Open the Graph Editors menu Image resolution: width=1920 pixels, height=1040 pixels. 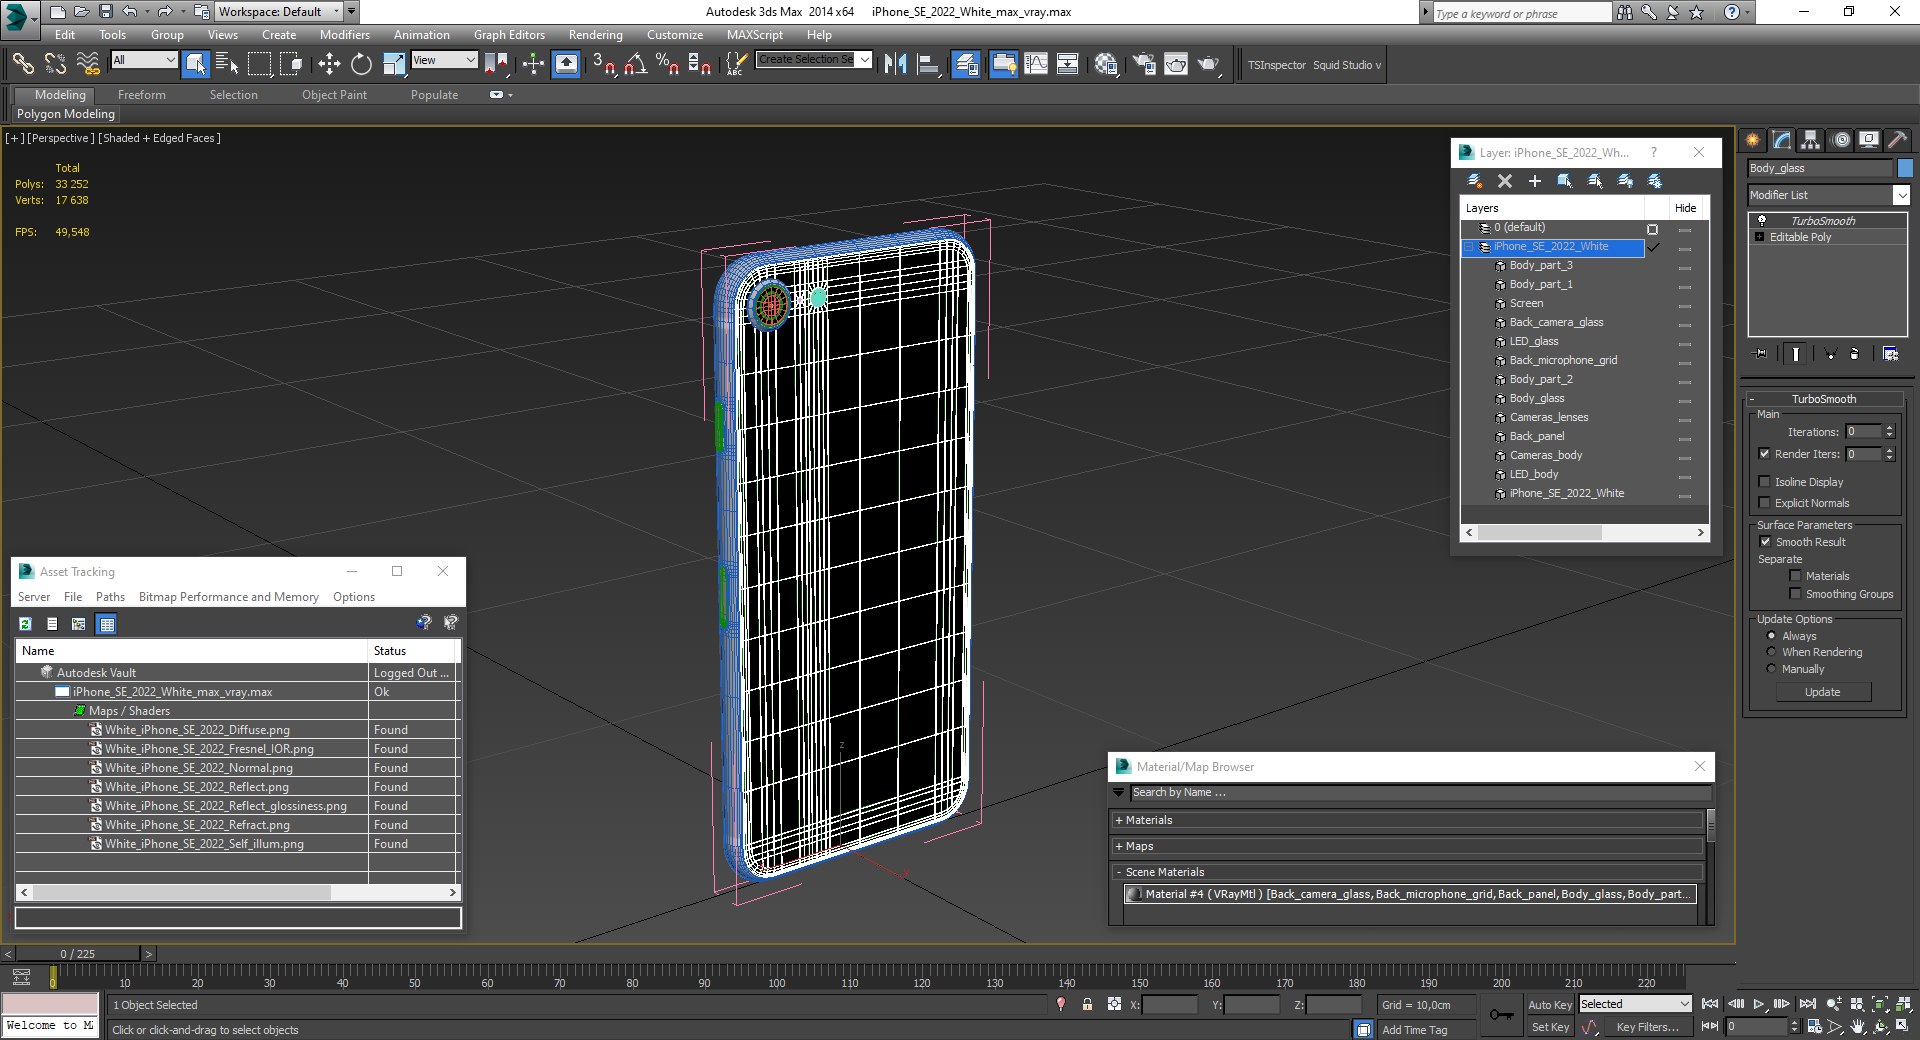point(509,34)
